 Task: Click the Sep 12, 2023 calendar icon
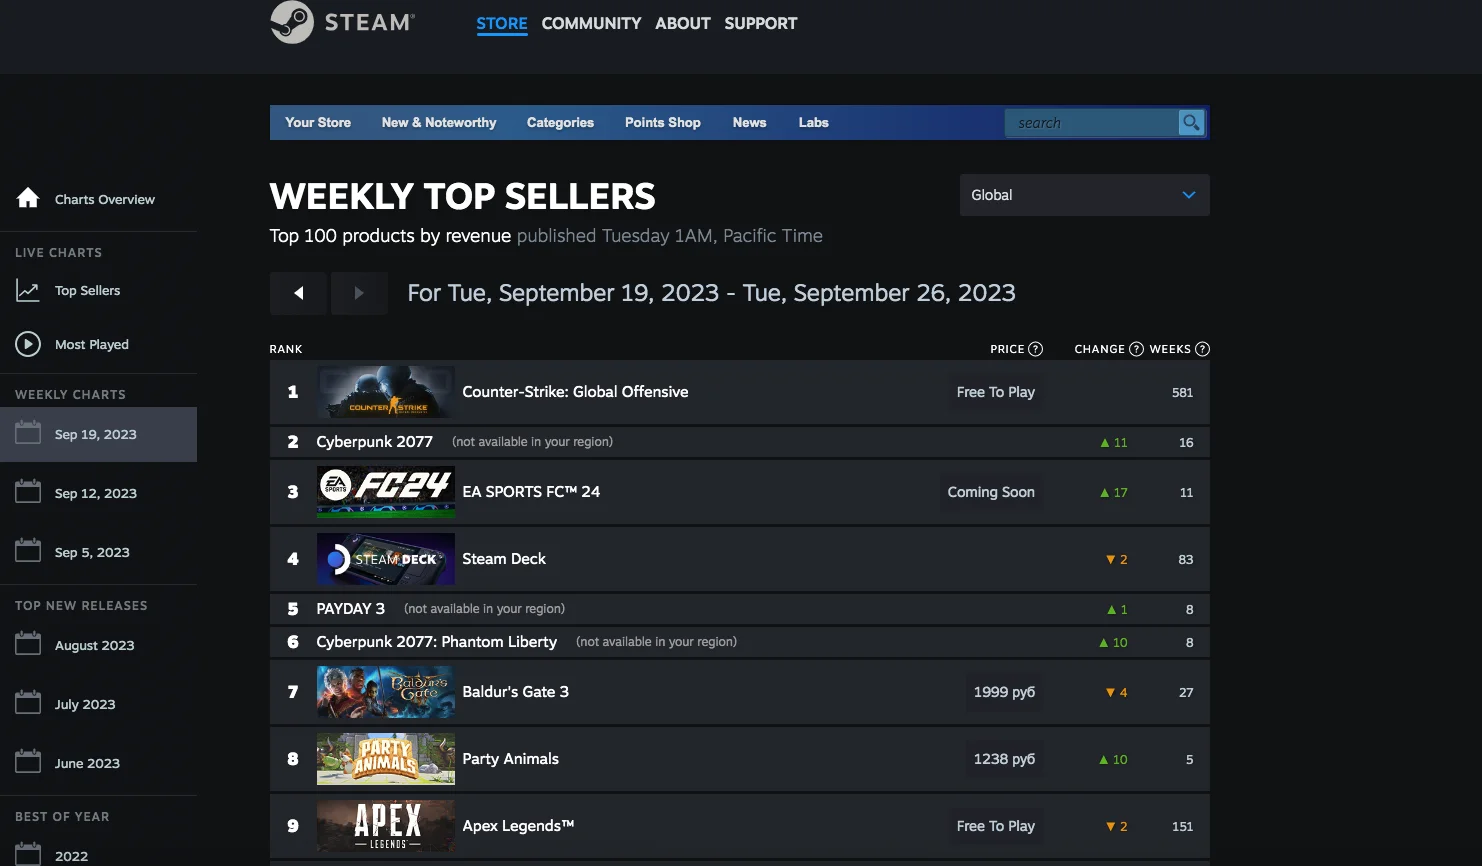(28, 492)
